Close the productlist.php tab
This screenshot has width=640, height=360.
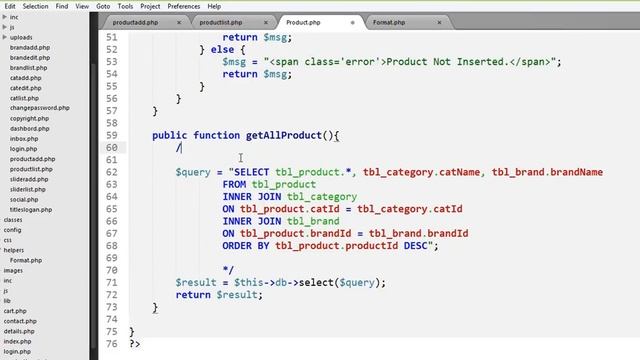pyautogui.click(x=266, y=22)
